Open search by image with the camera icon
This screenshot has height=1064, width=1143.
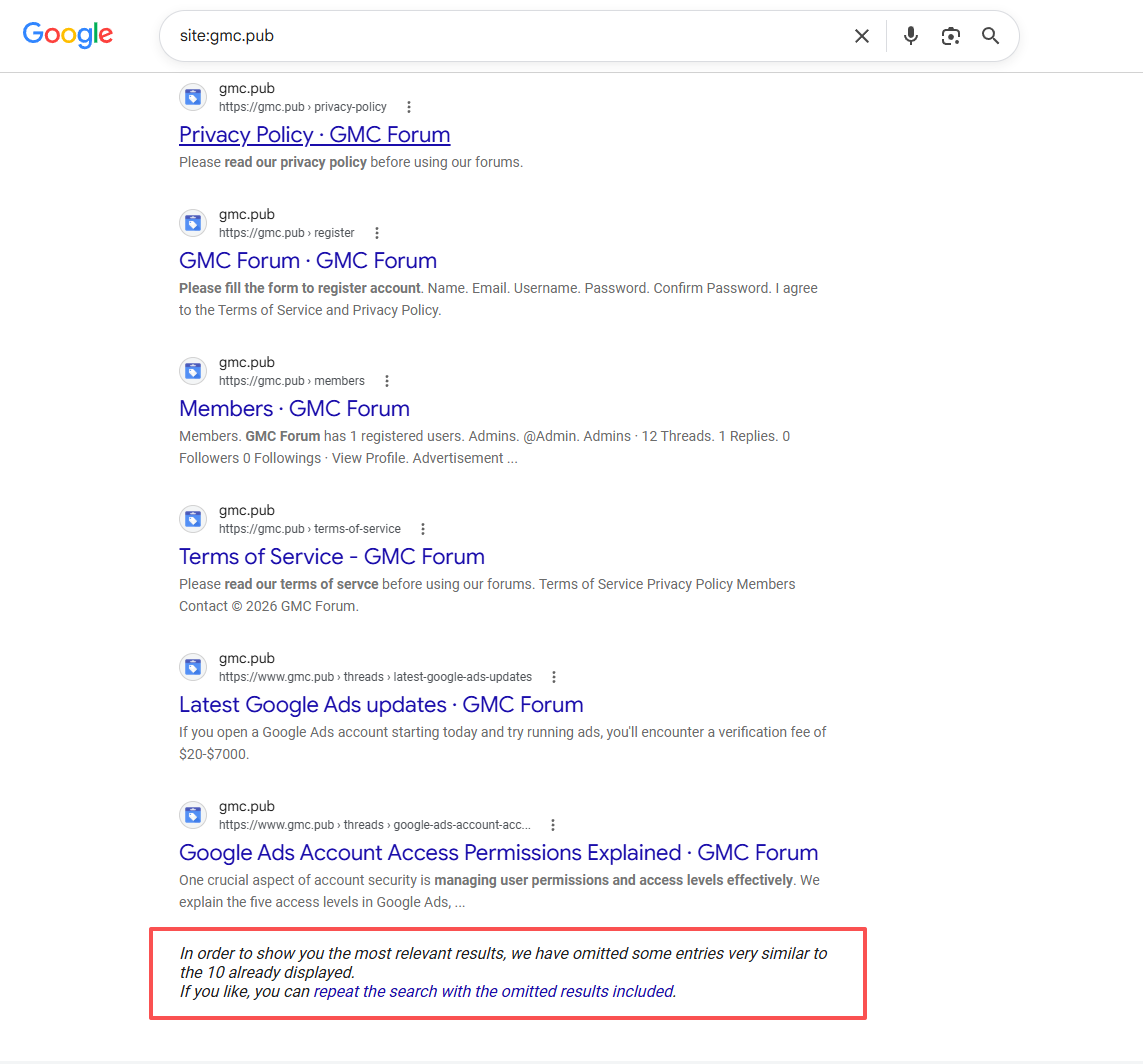951,36
